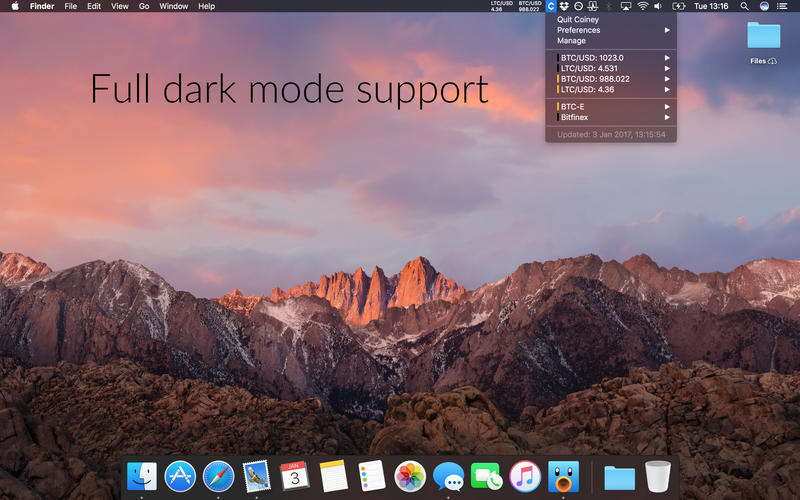Open Reminders in the Dock

point(371,476)
